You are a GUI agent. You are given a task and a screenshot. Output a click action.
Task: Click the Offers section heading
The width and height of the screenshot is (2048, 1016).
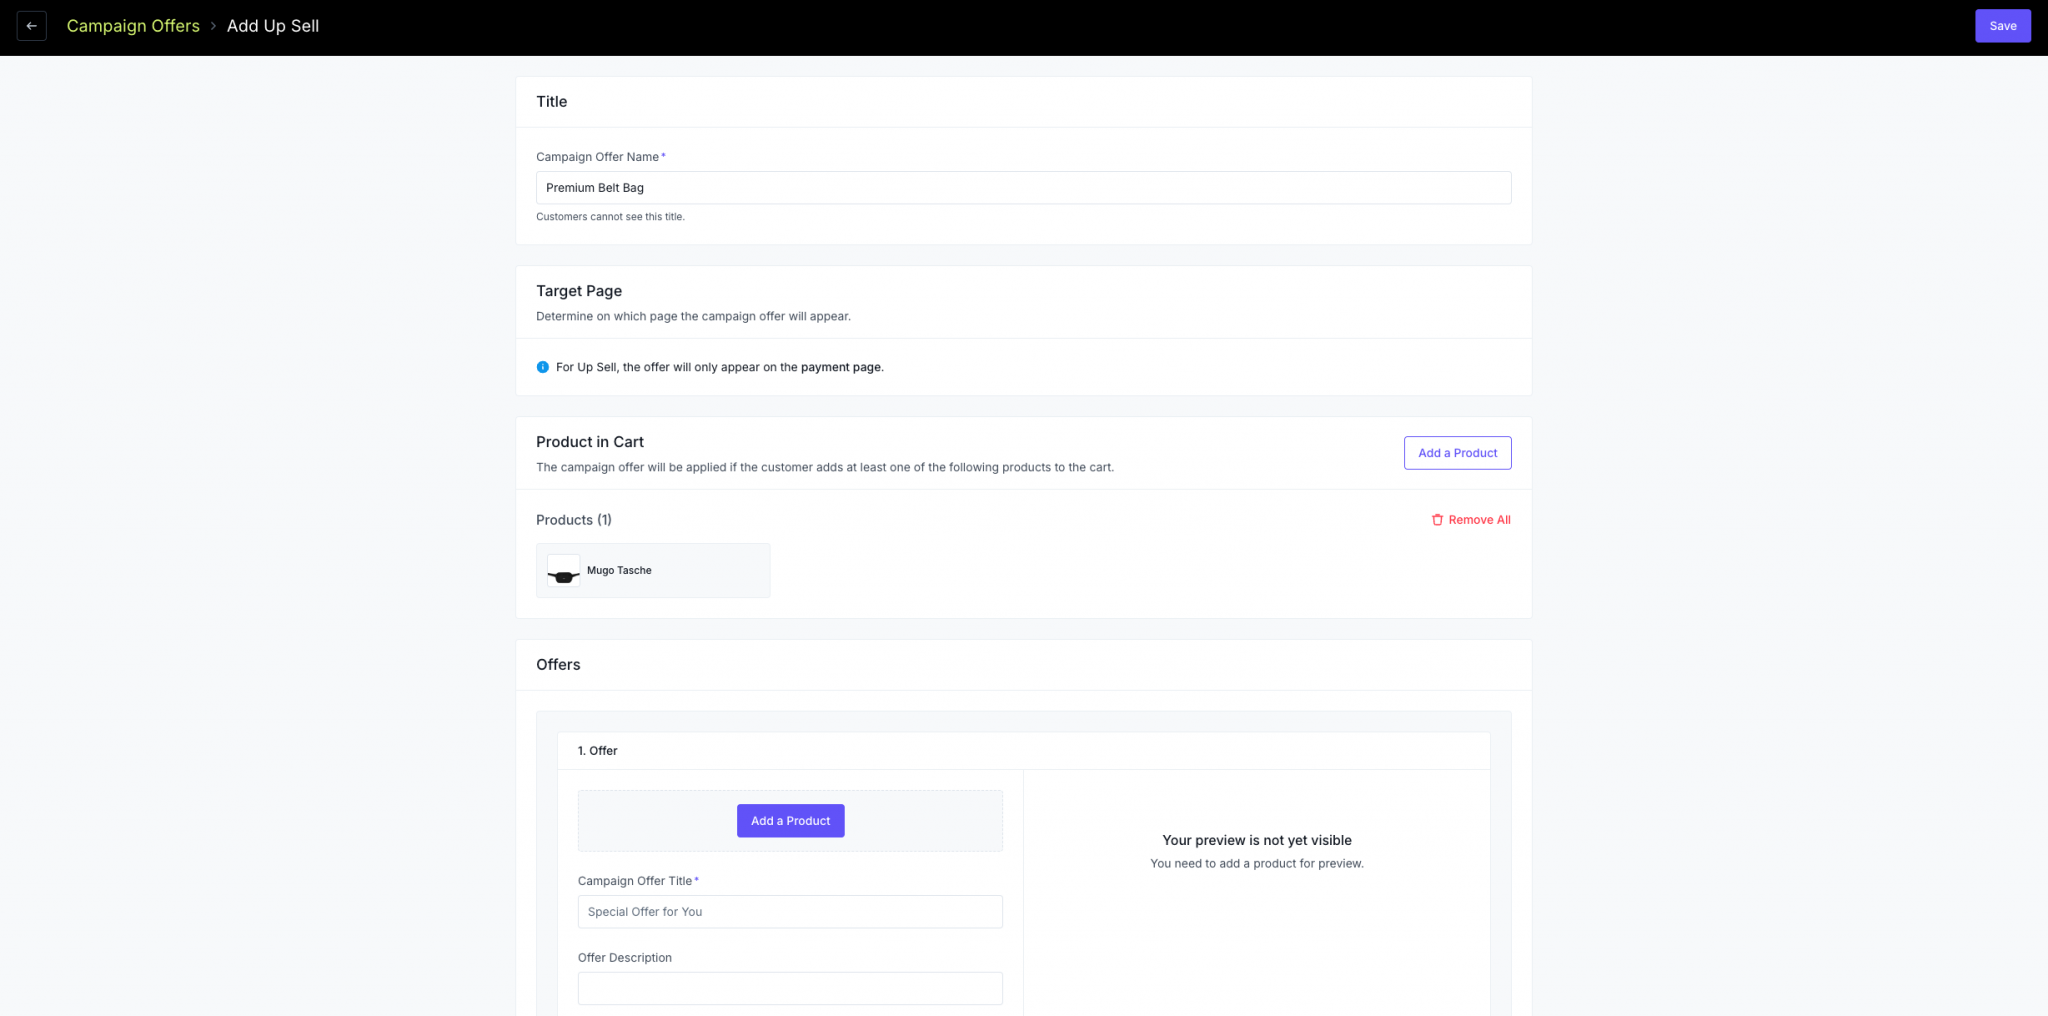(x=557, y=664)
